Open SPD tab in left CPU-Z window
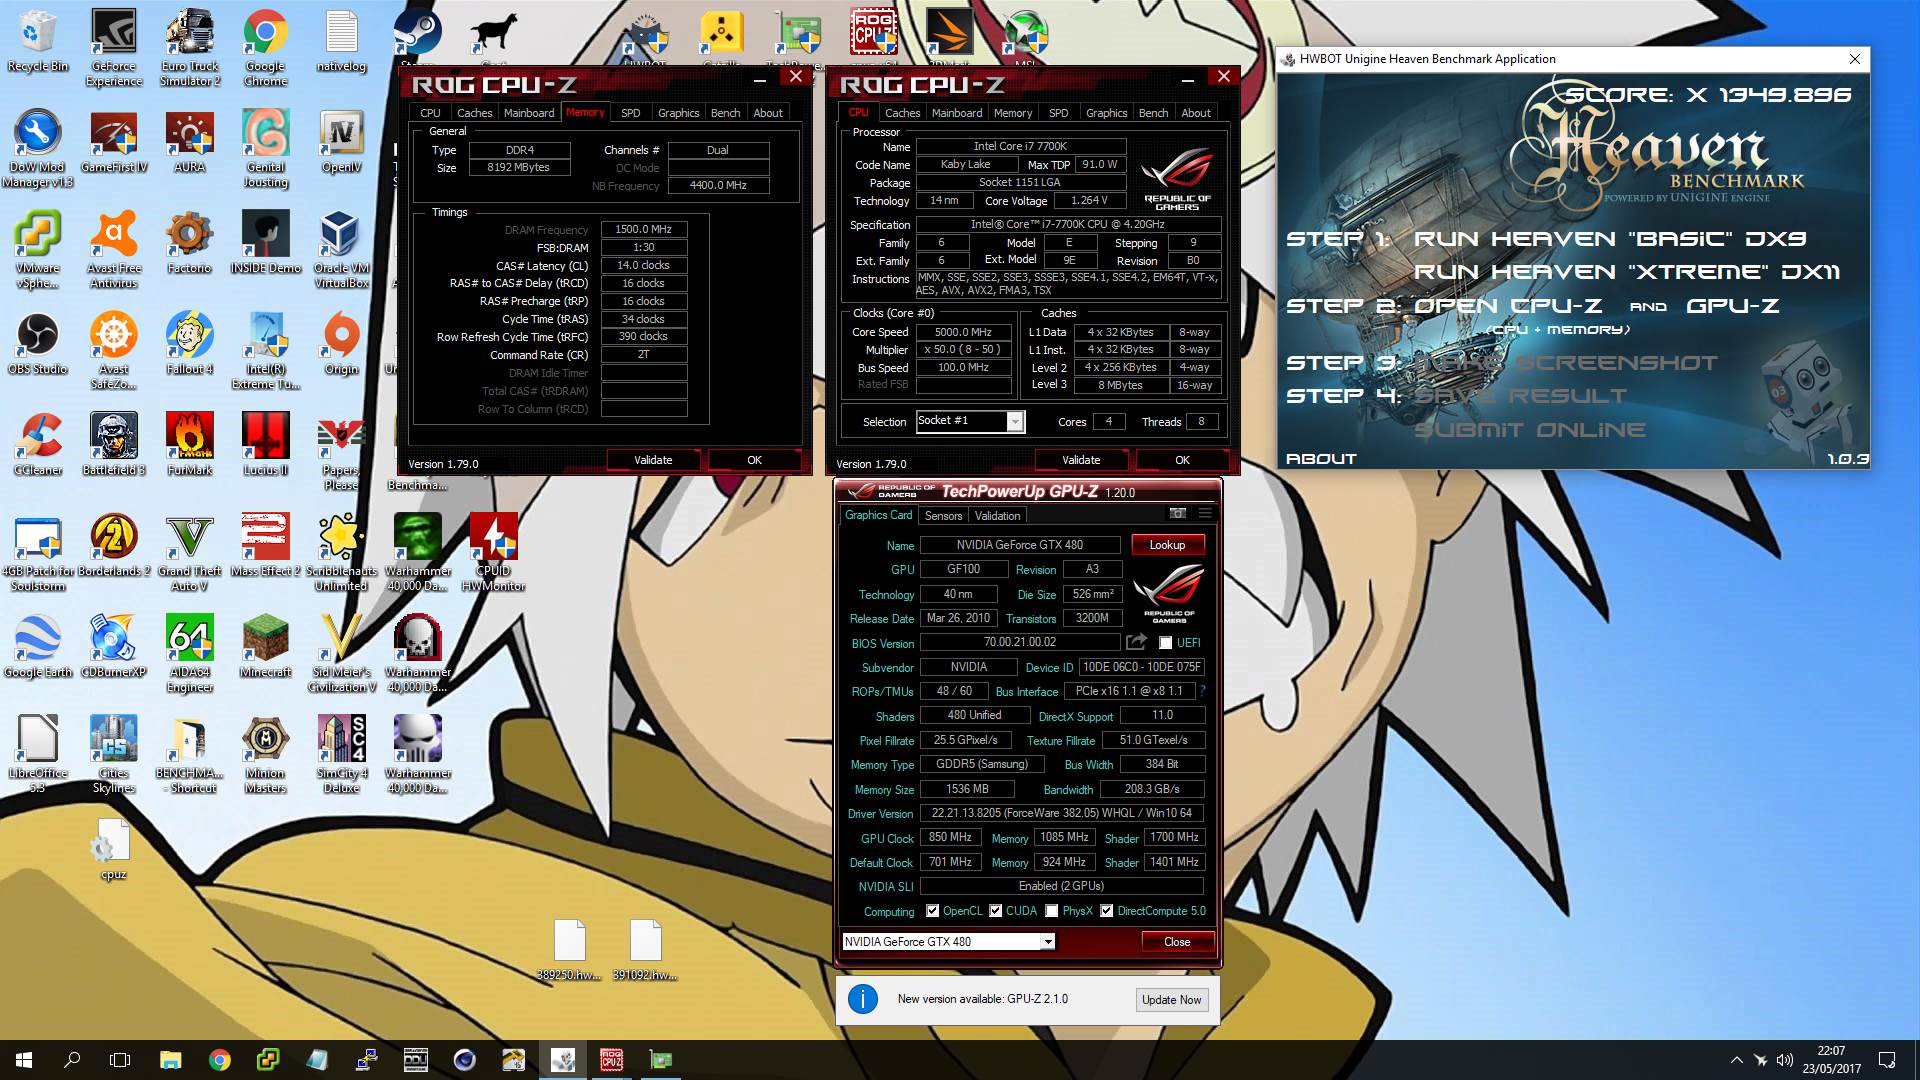The width and height of the screenshot is (1920, 1080). point(630,113)
